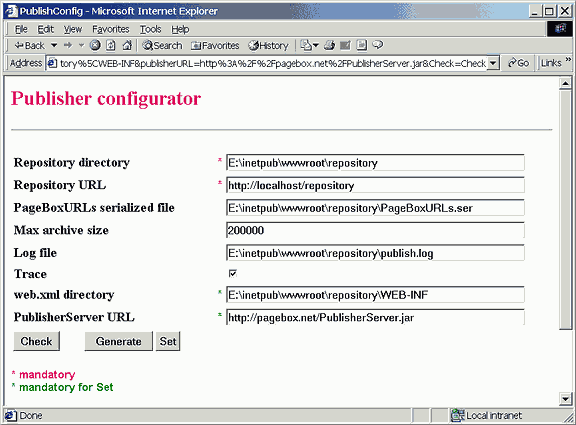Open the Forward history dropdown arrow
The height and width of the screenshot is (425, 576).
(x=82, y=46)
